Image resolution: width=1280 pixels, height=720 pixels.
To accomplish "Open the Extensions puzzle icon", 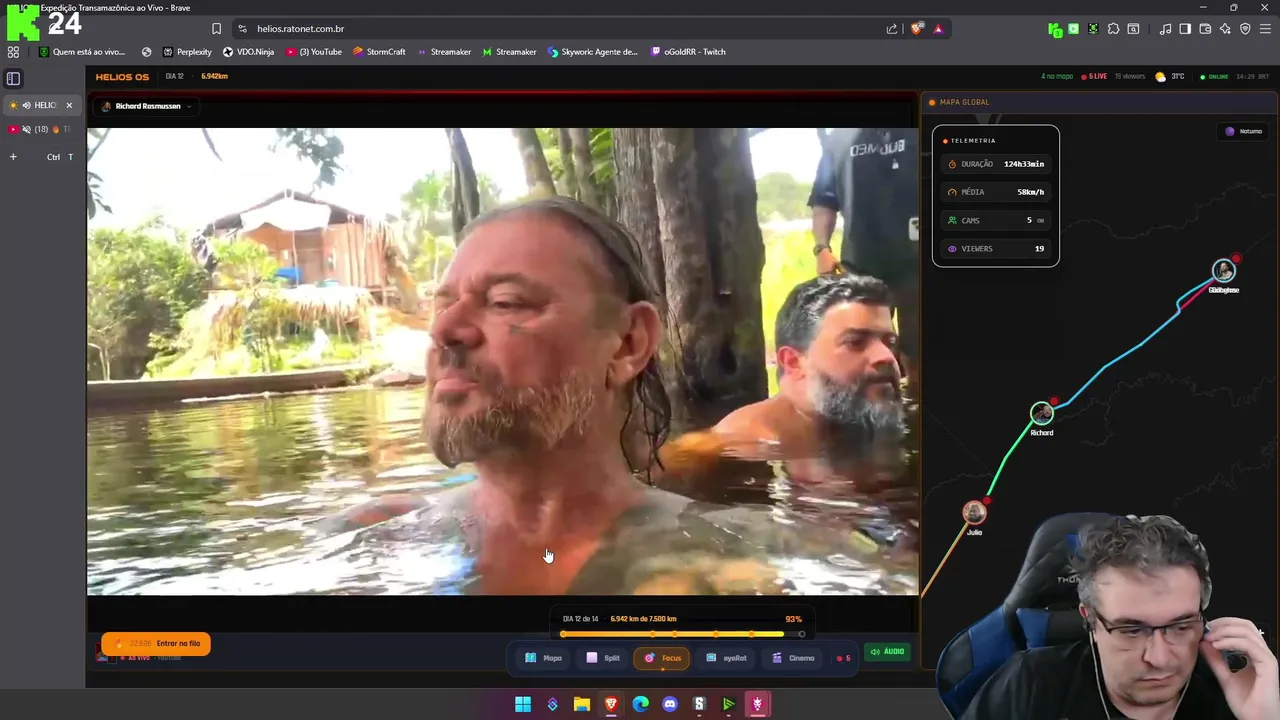I will pyautogui.click(x=1113, y=29).
